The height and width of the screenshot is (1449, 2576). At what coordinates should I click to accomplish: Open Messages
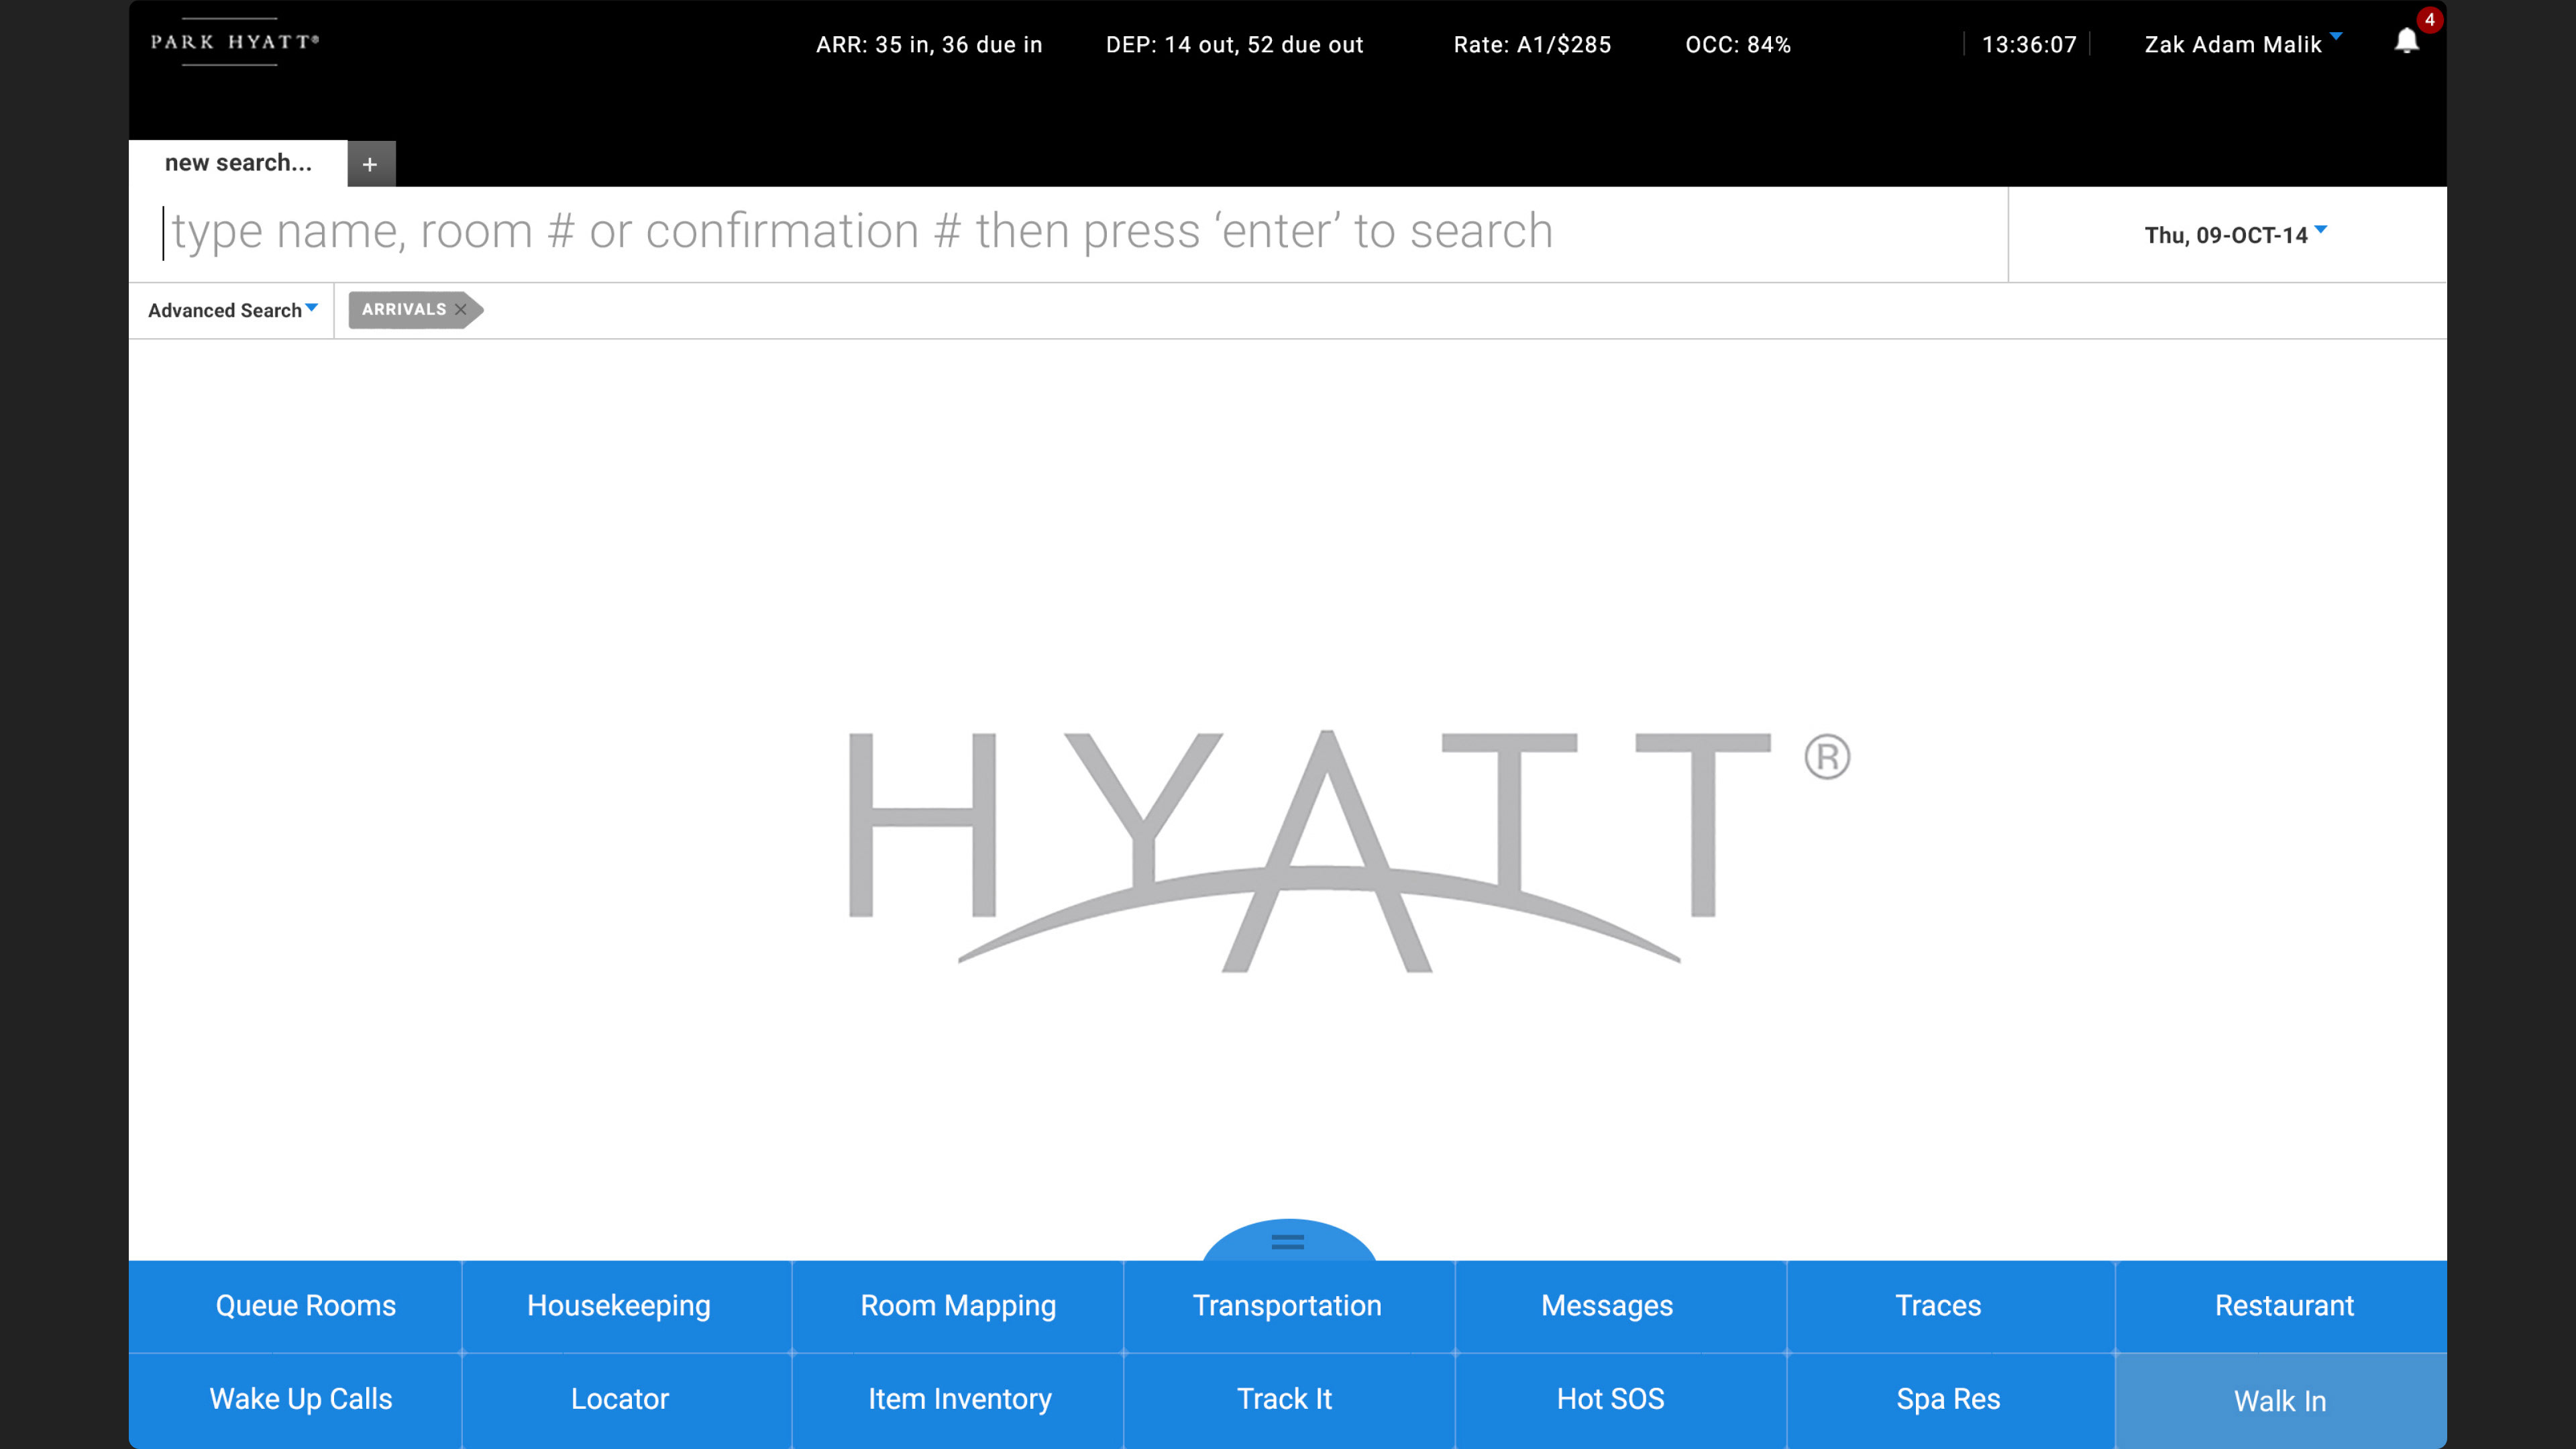coord(1620,1306)
